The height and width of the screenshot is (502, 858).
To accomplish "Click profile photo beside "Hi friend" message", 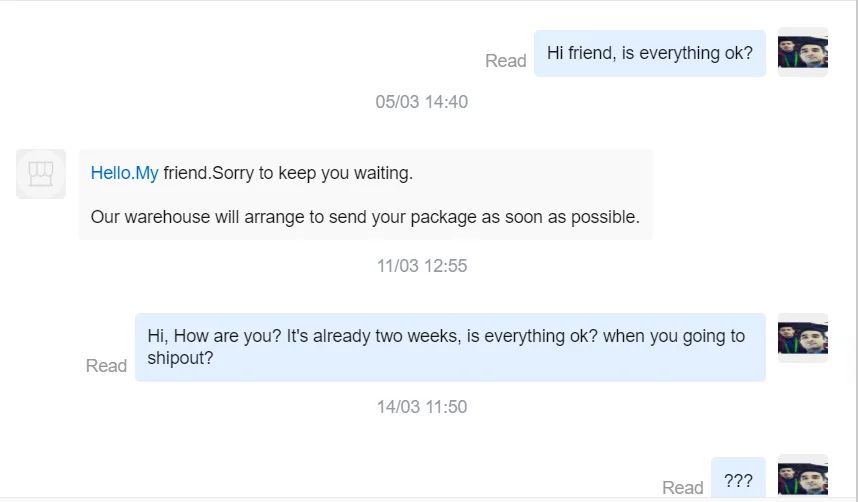I will click(802, 52).
